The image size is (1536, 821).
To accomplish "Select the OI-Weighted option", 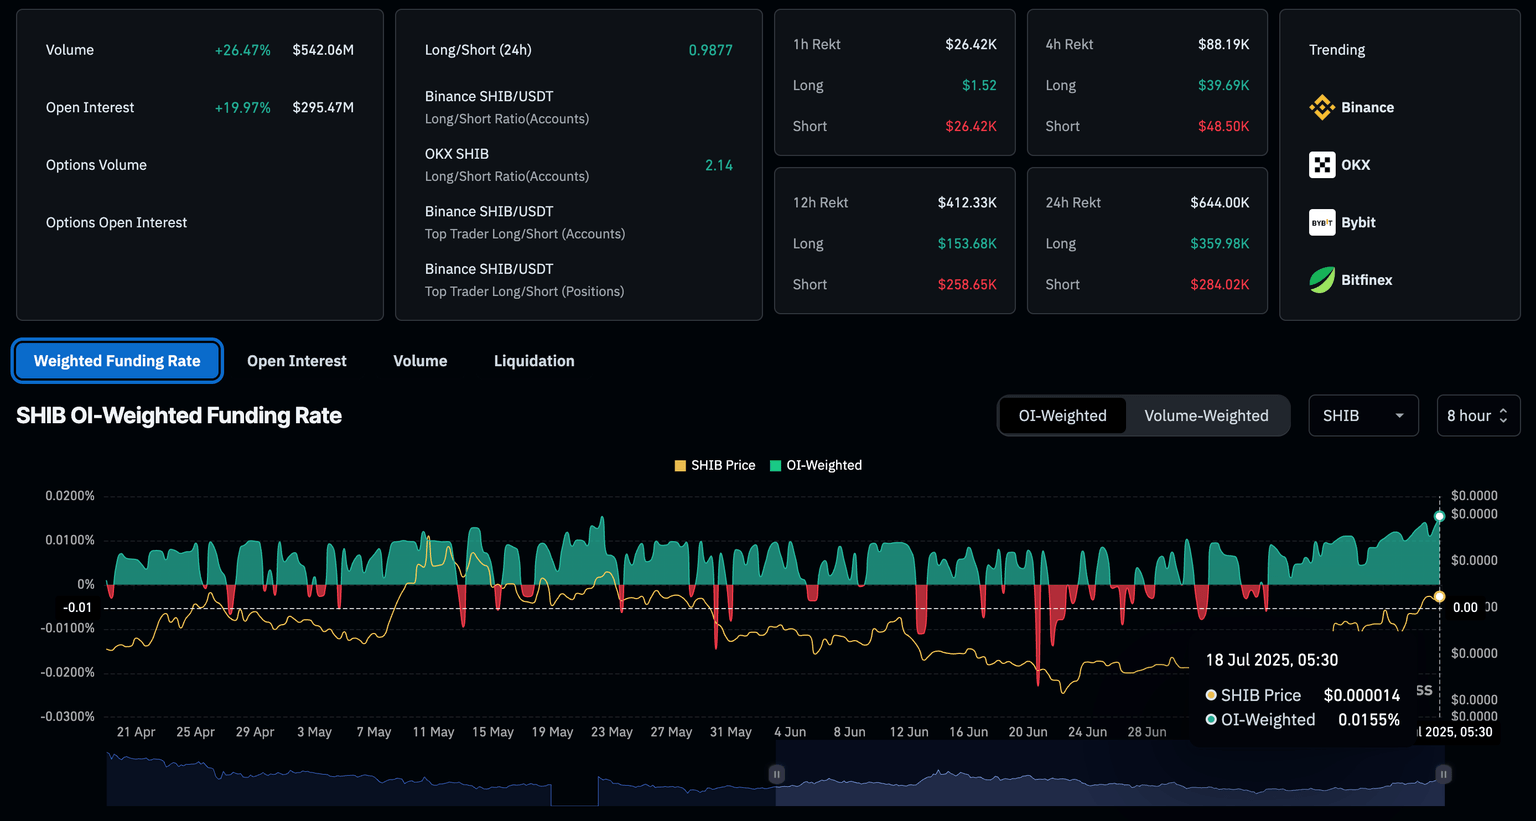I will 1062,416.
